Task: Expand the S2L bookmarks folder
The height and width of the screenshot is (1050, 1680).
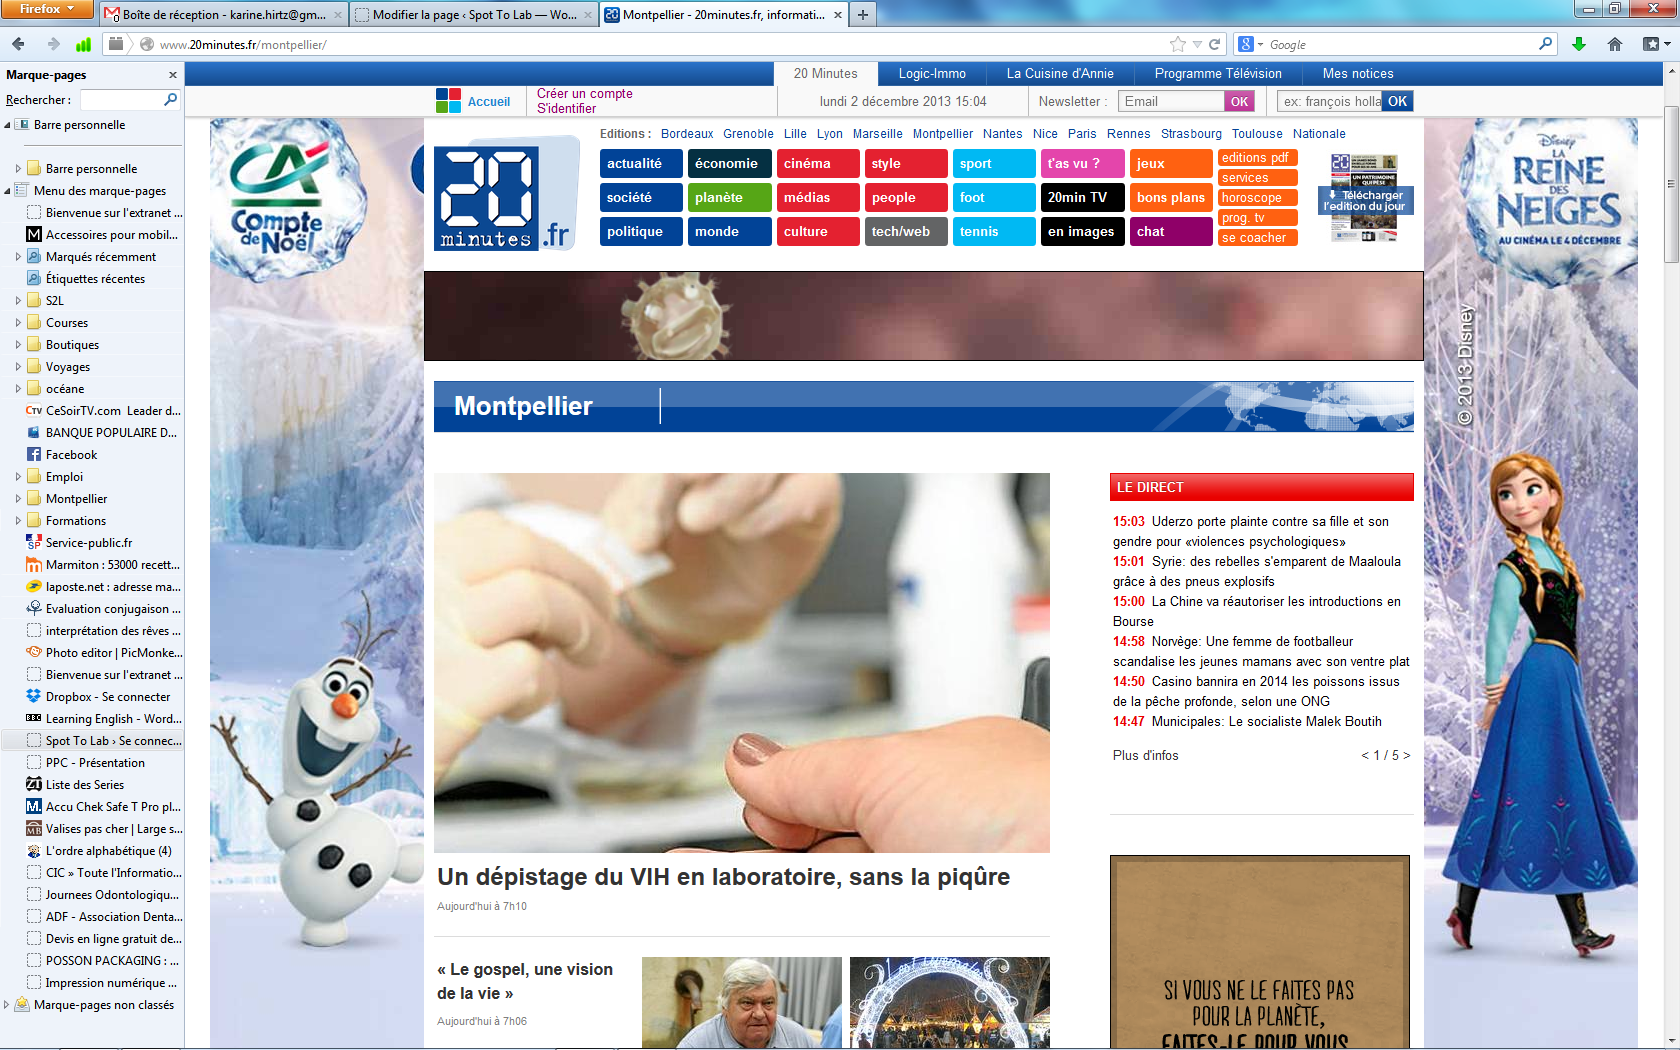Action: [x=18, y=300]
